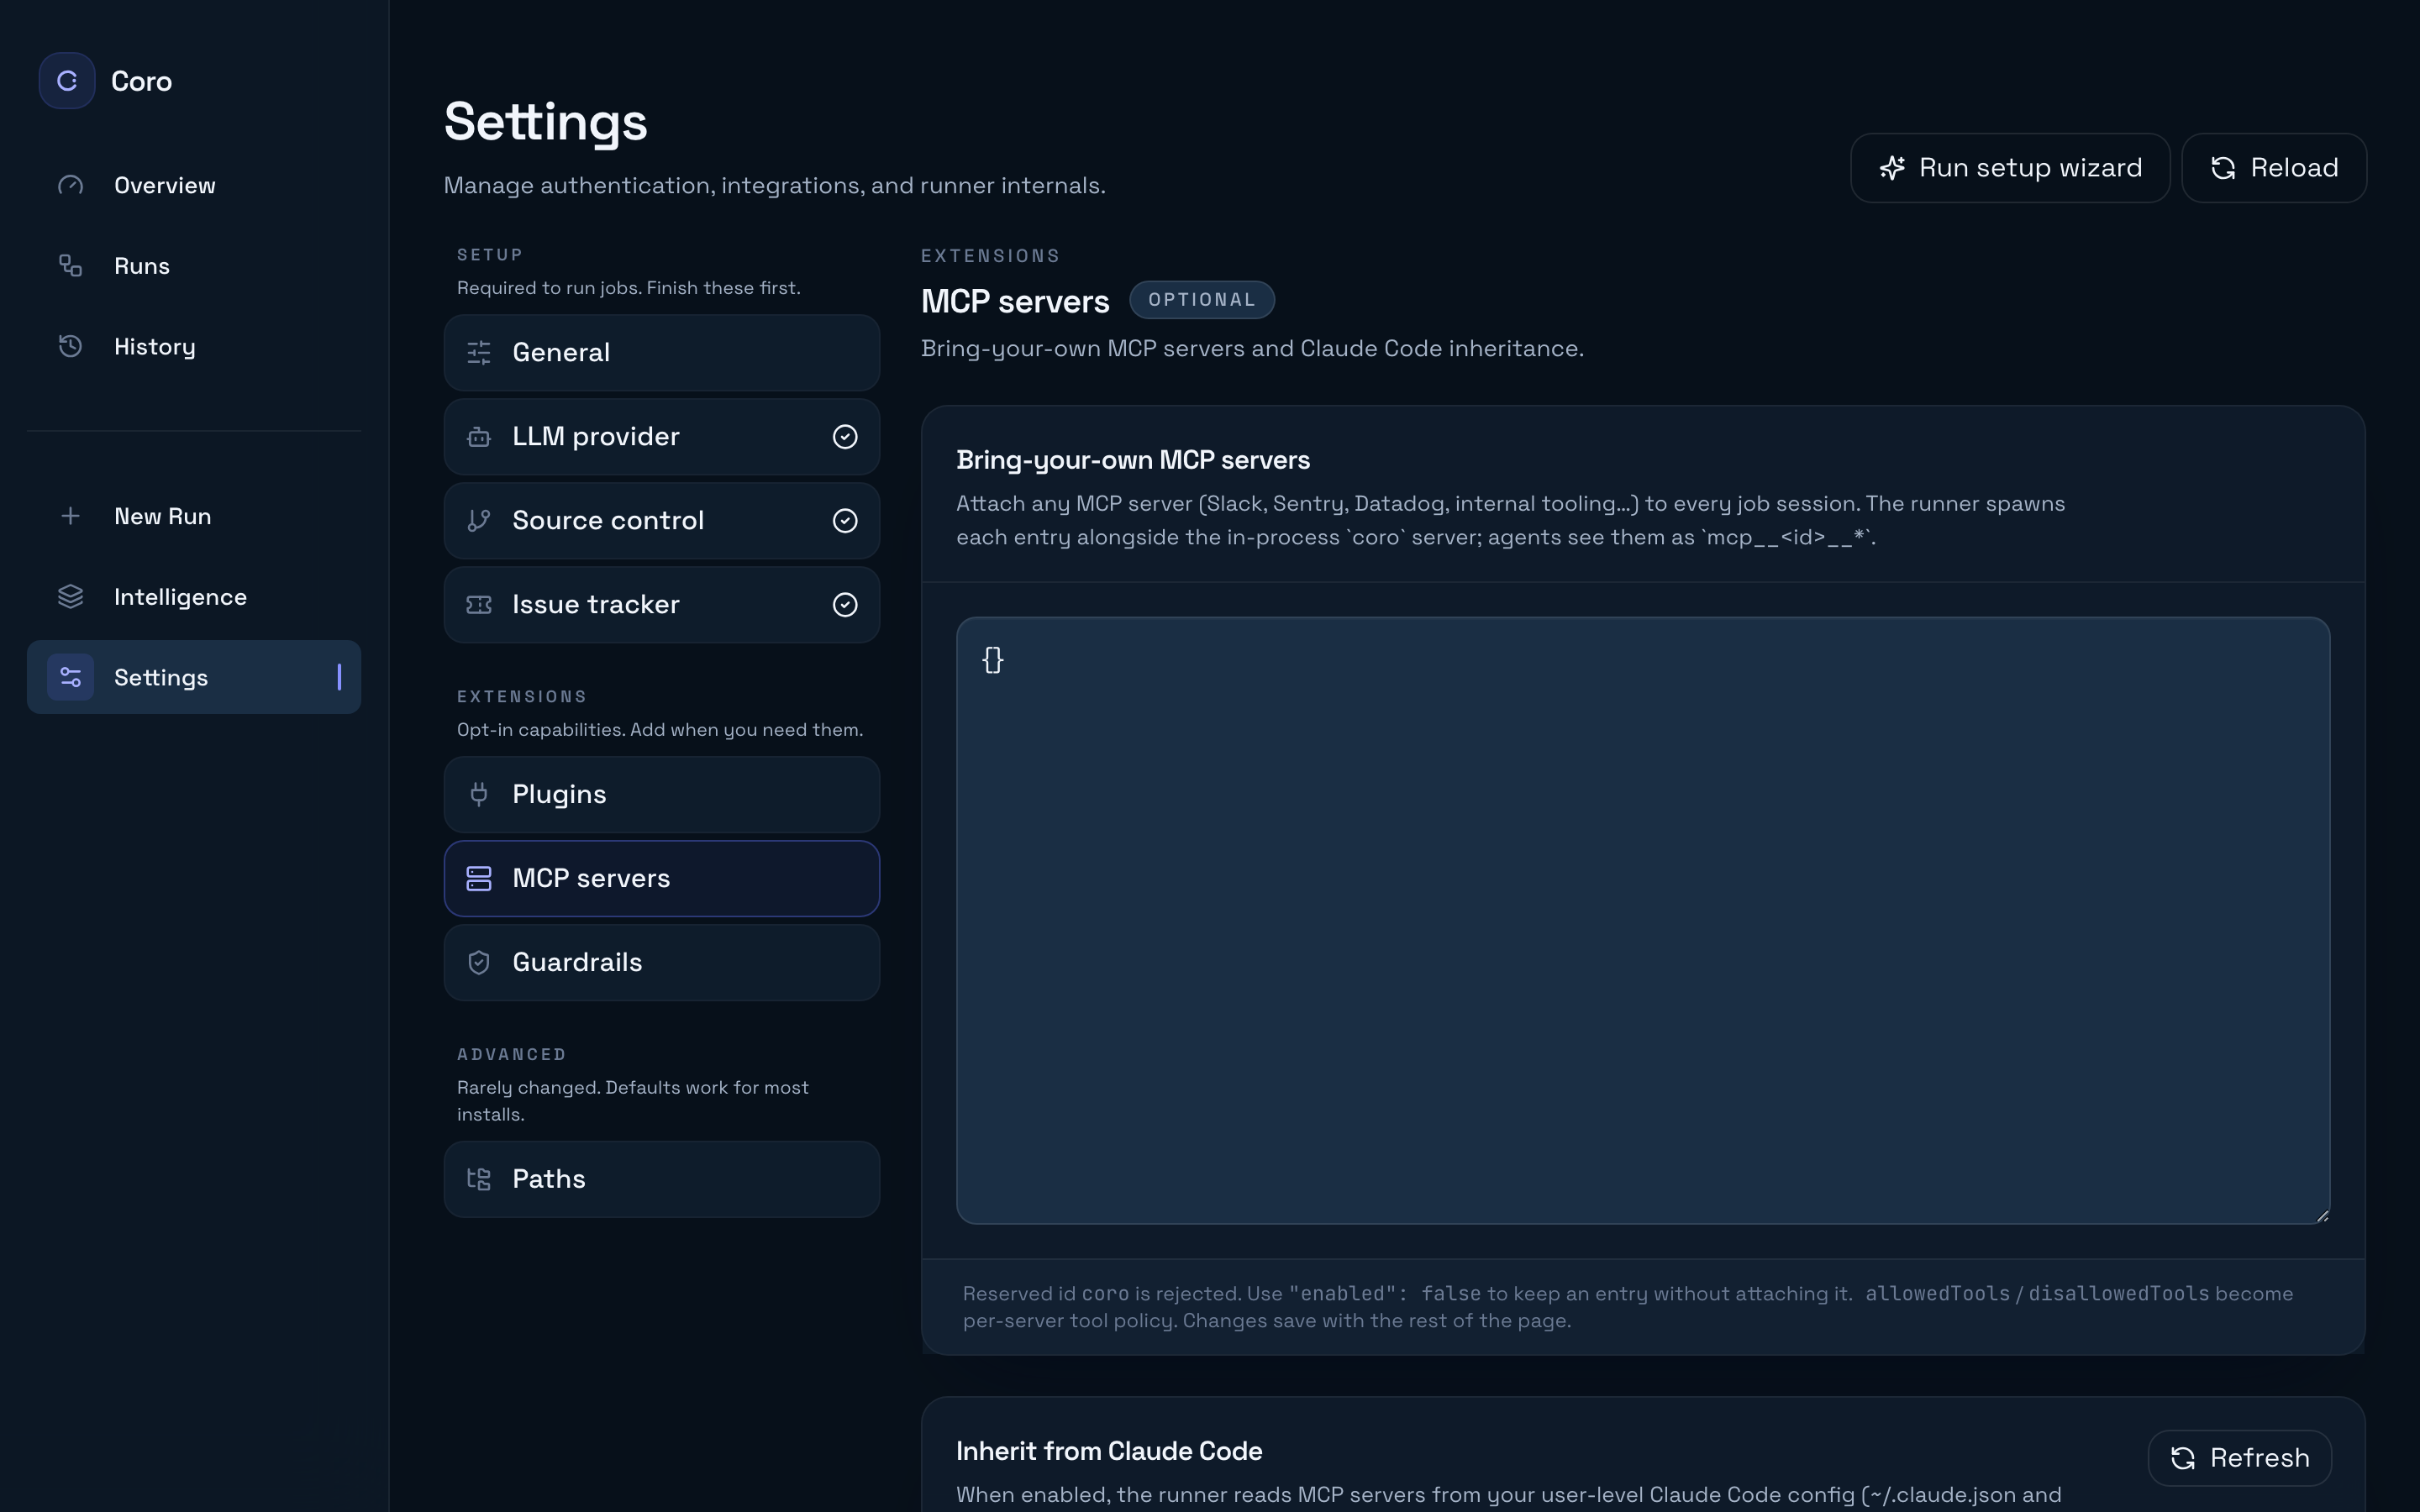Open History from the sidebar

click(194, 346)
